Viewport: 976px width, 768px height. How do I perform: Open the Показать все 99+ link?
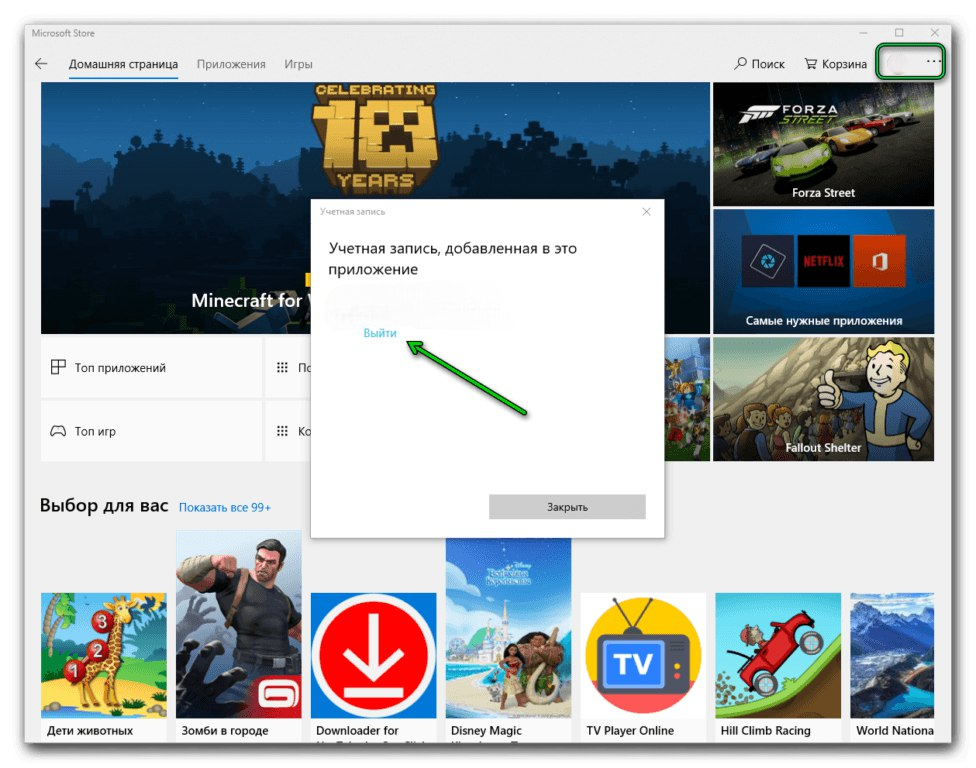tap(224, 508)
